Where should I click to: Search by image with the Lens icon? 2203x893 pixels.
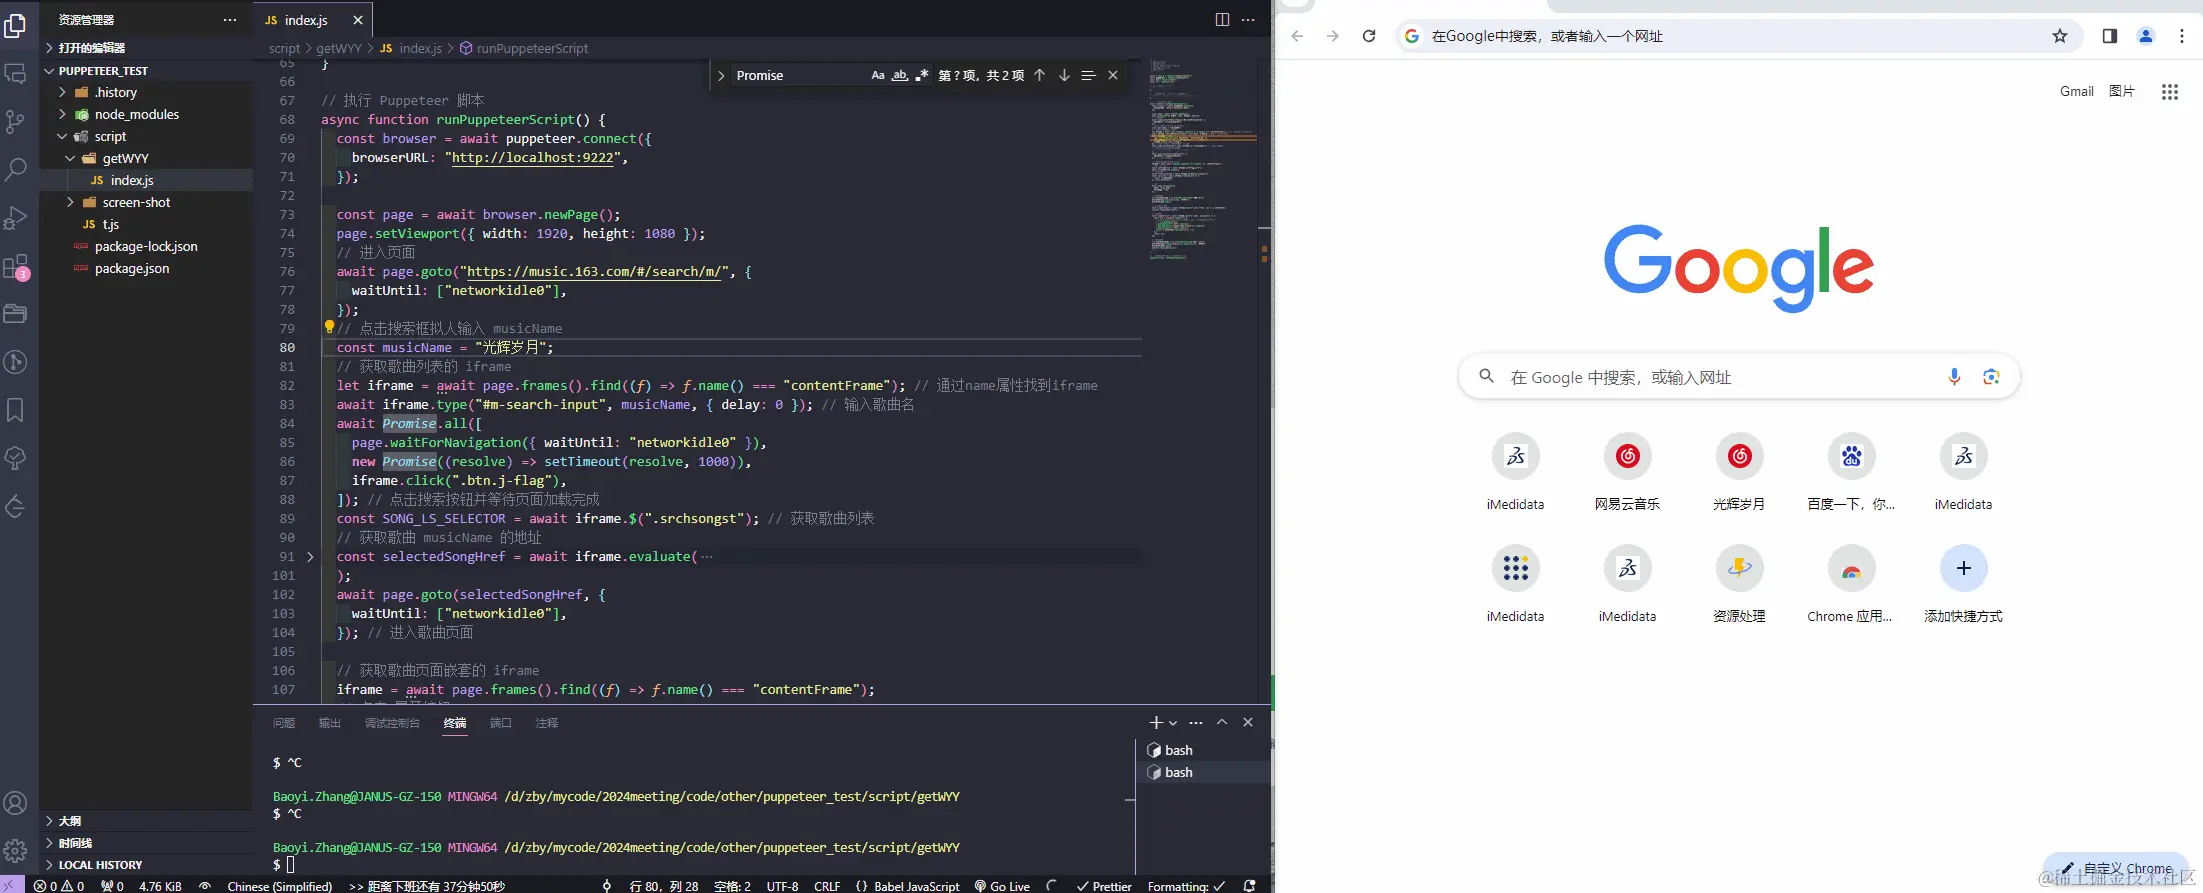(1991, 377)
